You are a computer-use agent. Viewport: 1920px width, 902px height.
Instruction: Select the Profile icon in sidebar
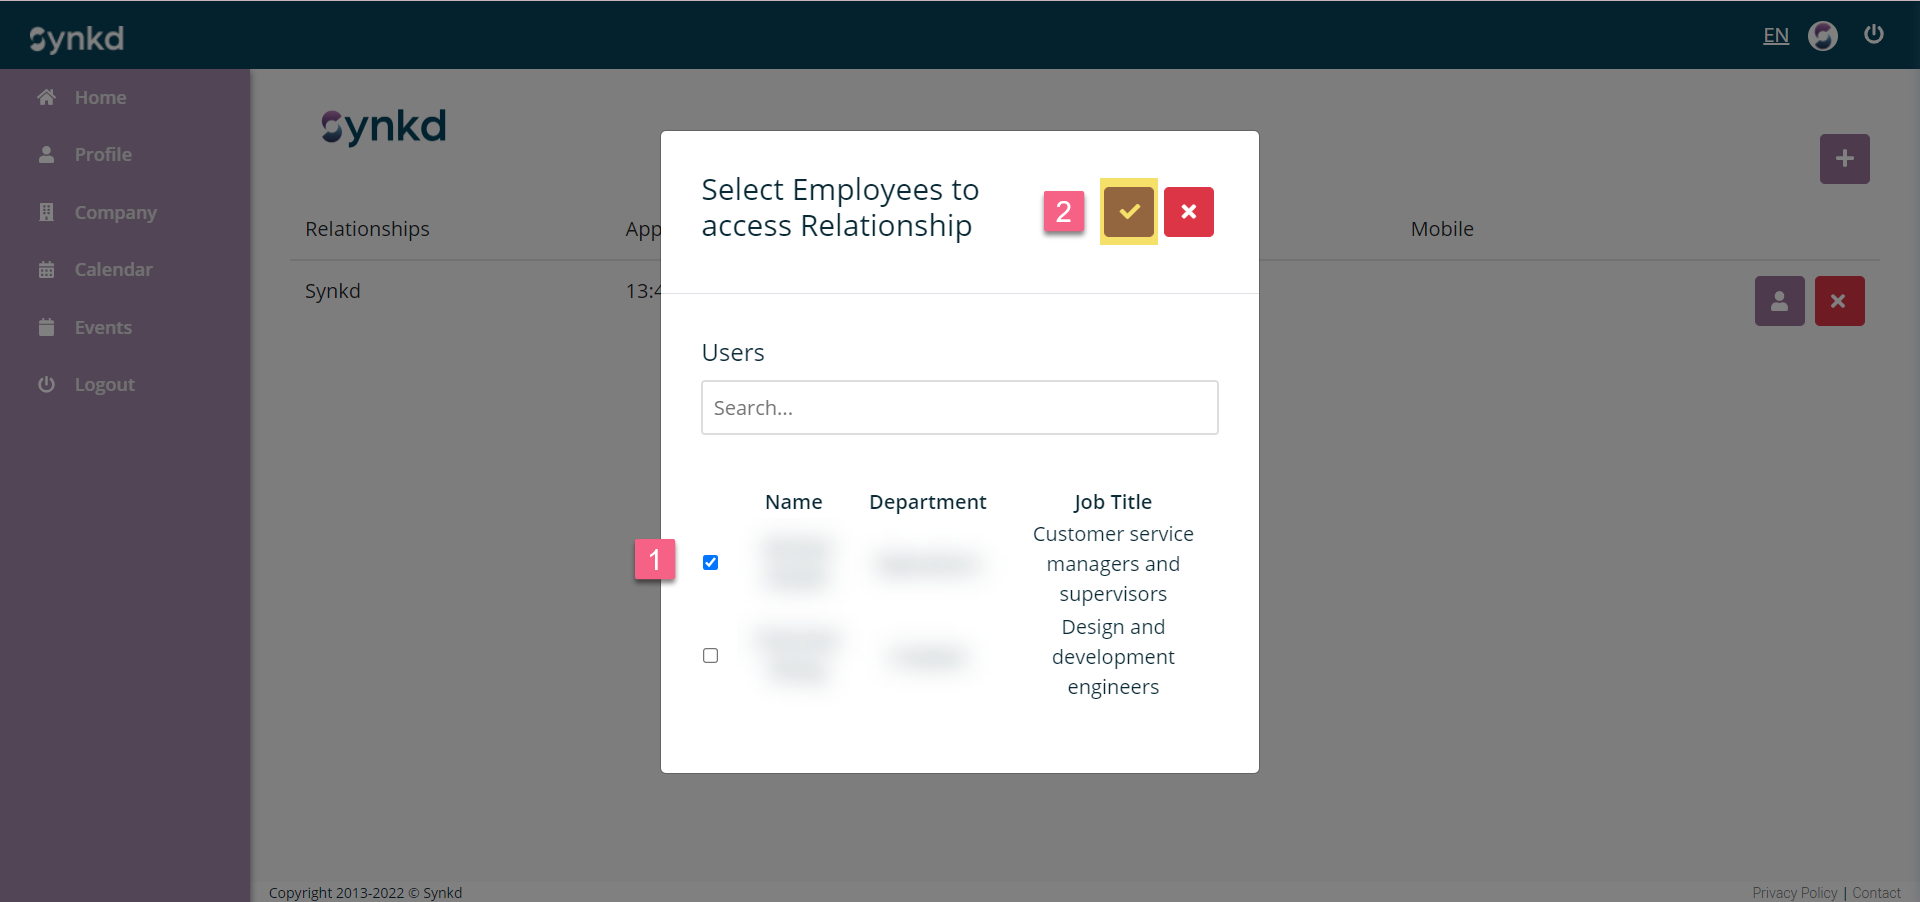point(46,154)
